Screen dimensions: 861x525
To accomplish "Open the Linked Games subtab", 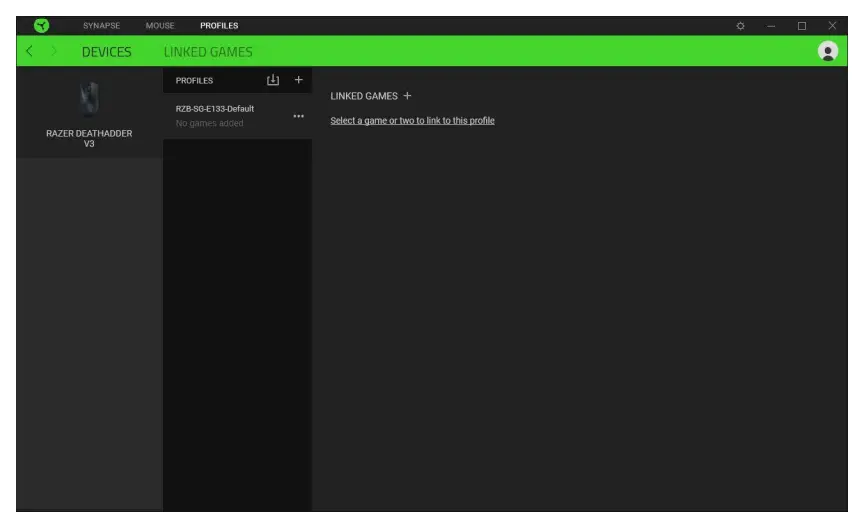I will coord(208,52).
